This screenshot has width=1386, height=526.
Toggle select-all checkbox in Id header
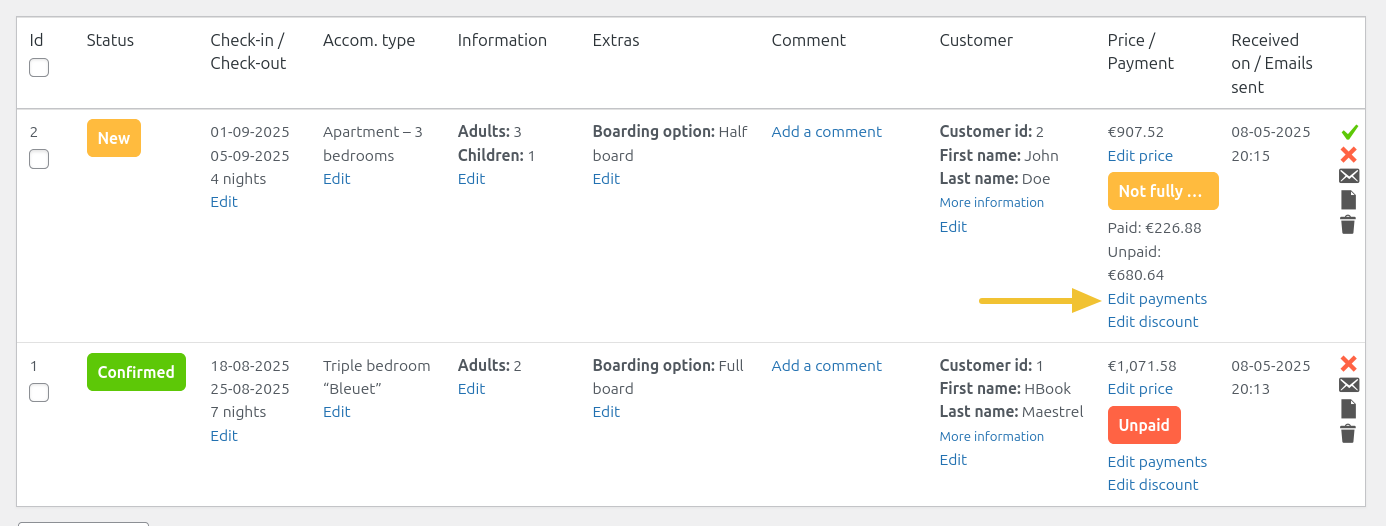point(39,68)
